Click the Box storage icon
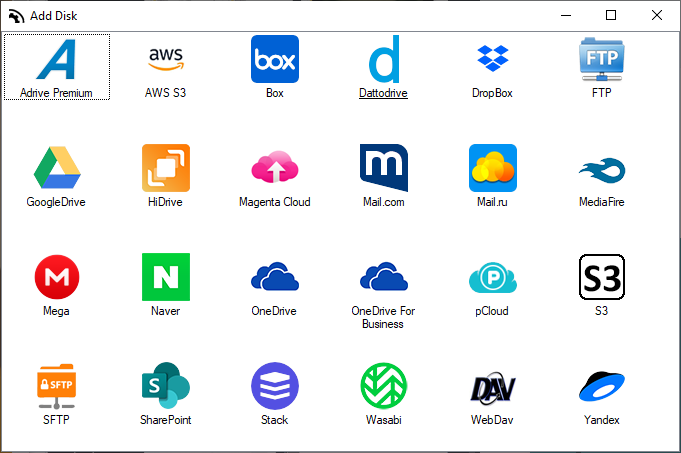The width and height of the screenshot is (681, 453). [274, 60]
